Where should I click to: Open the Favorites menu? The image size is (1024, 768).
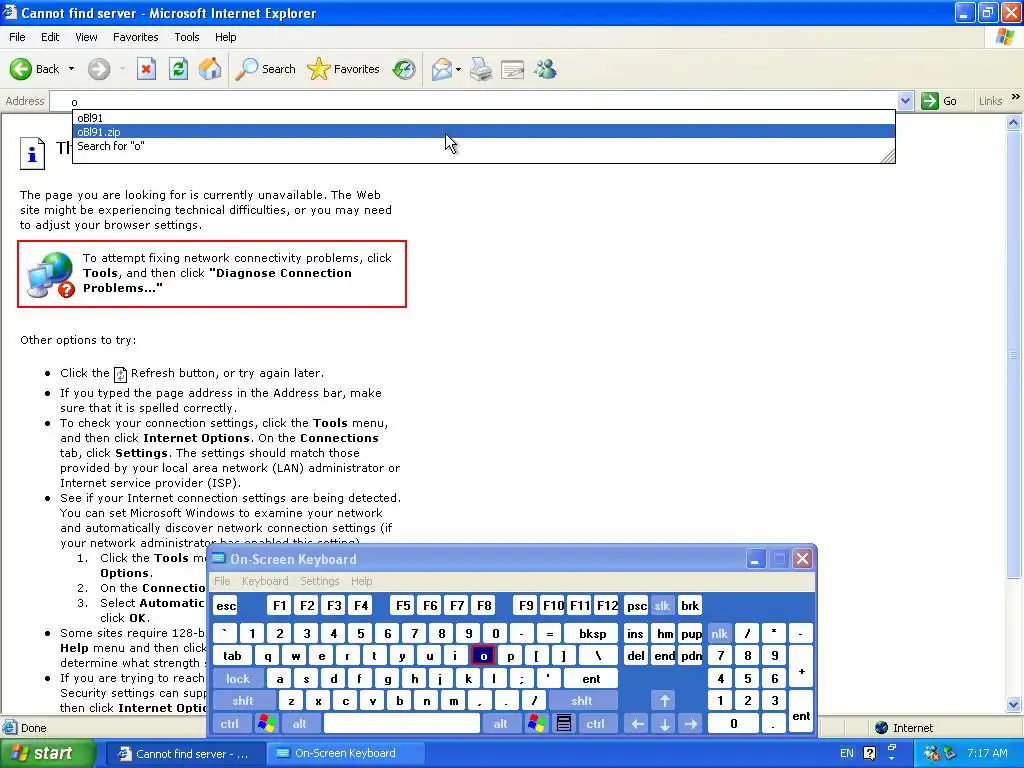coord(135,37)
